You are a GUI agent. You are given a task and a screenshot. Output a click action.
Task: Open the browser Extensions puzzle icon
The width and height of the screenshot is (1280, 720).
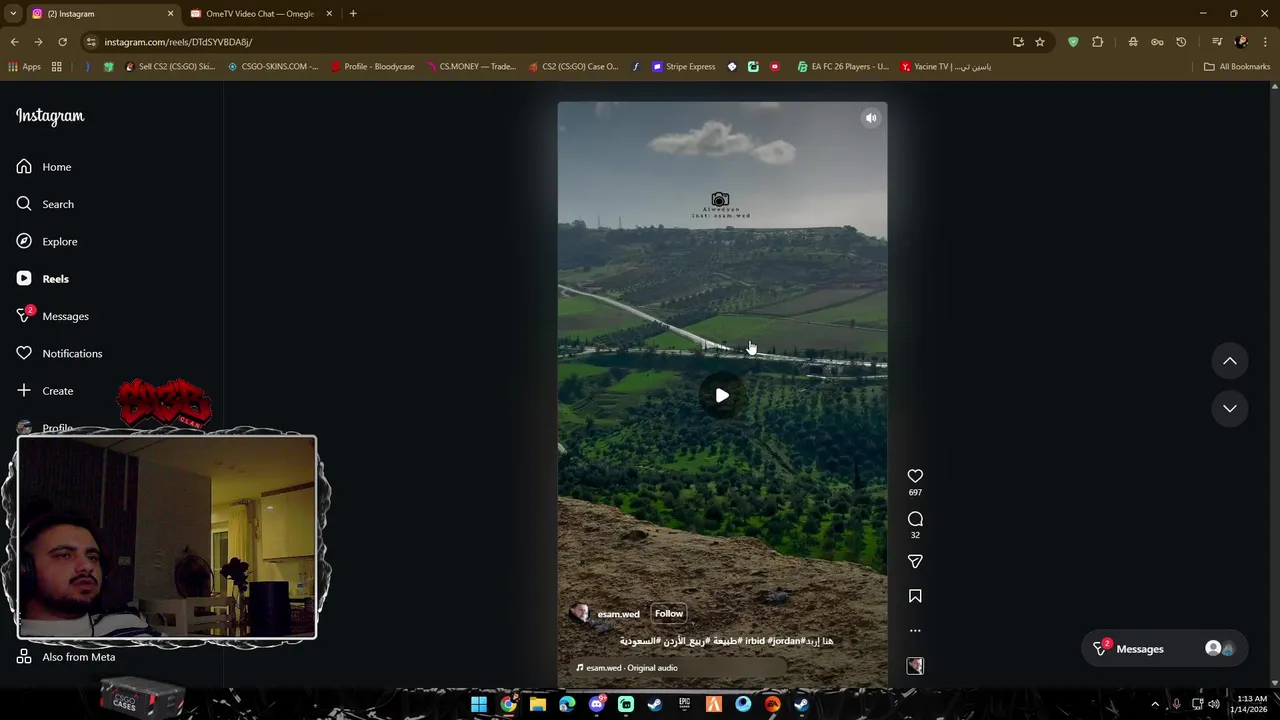(x=1098, y=42)
